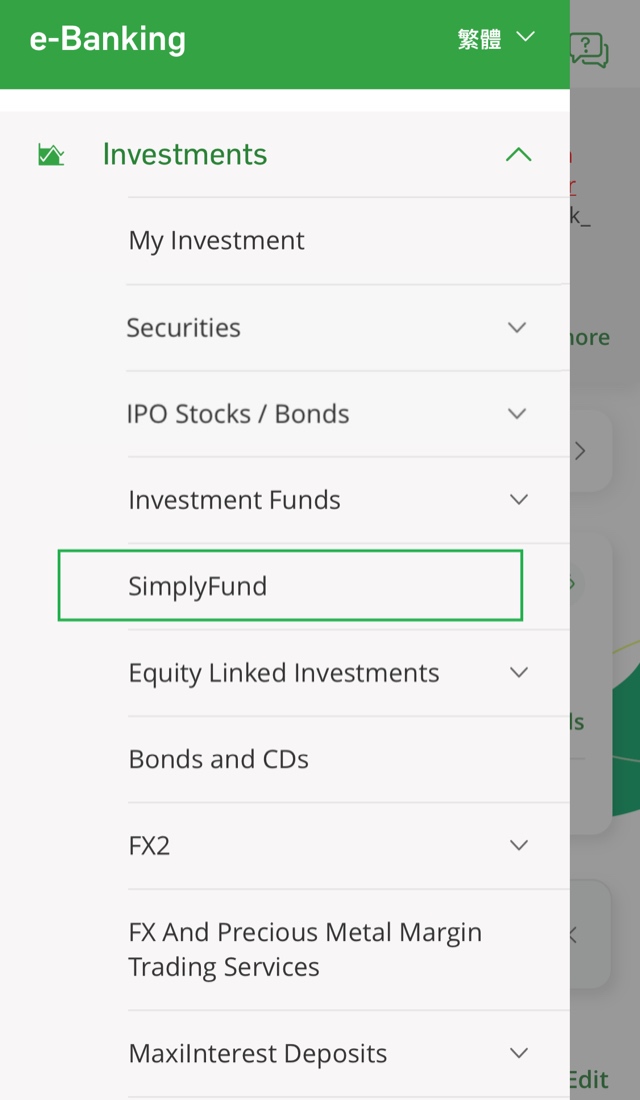The width and height of the screenshot is (640, 1100).
Task: Click the e-Banking header title
Action: (107, 40)
